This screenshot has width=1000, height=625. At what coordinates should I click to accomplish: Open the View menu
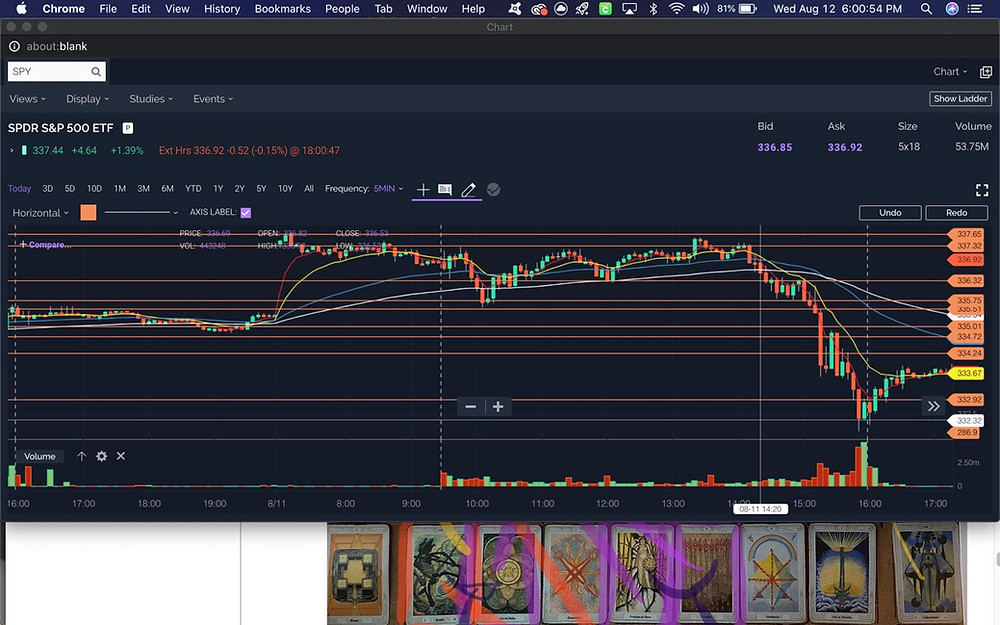click(x=177, y=9)
